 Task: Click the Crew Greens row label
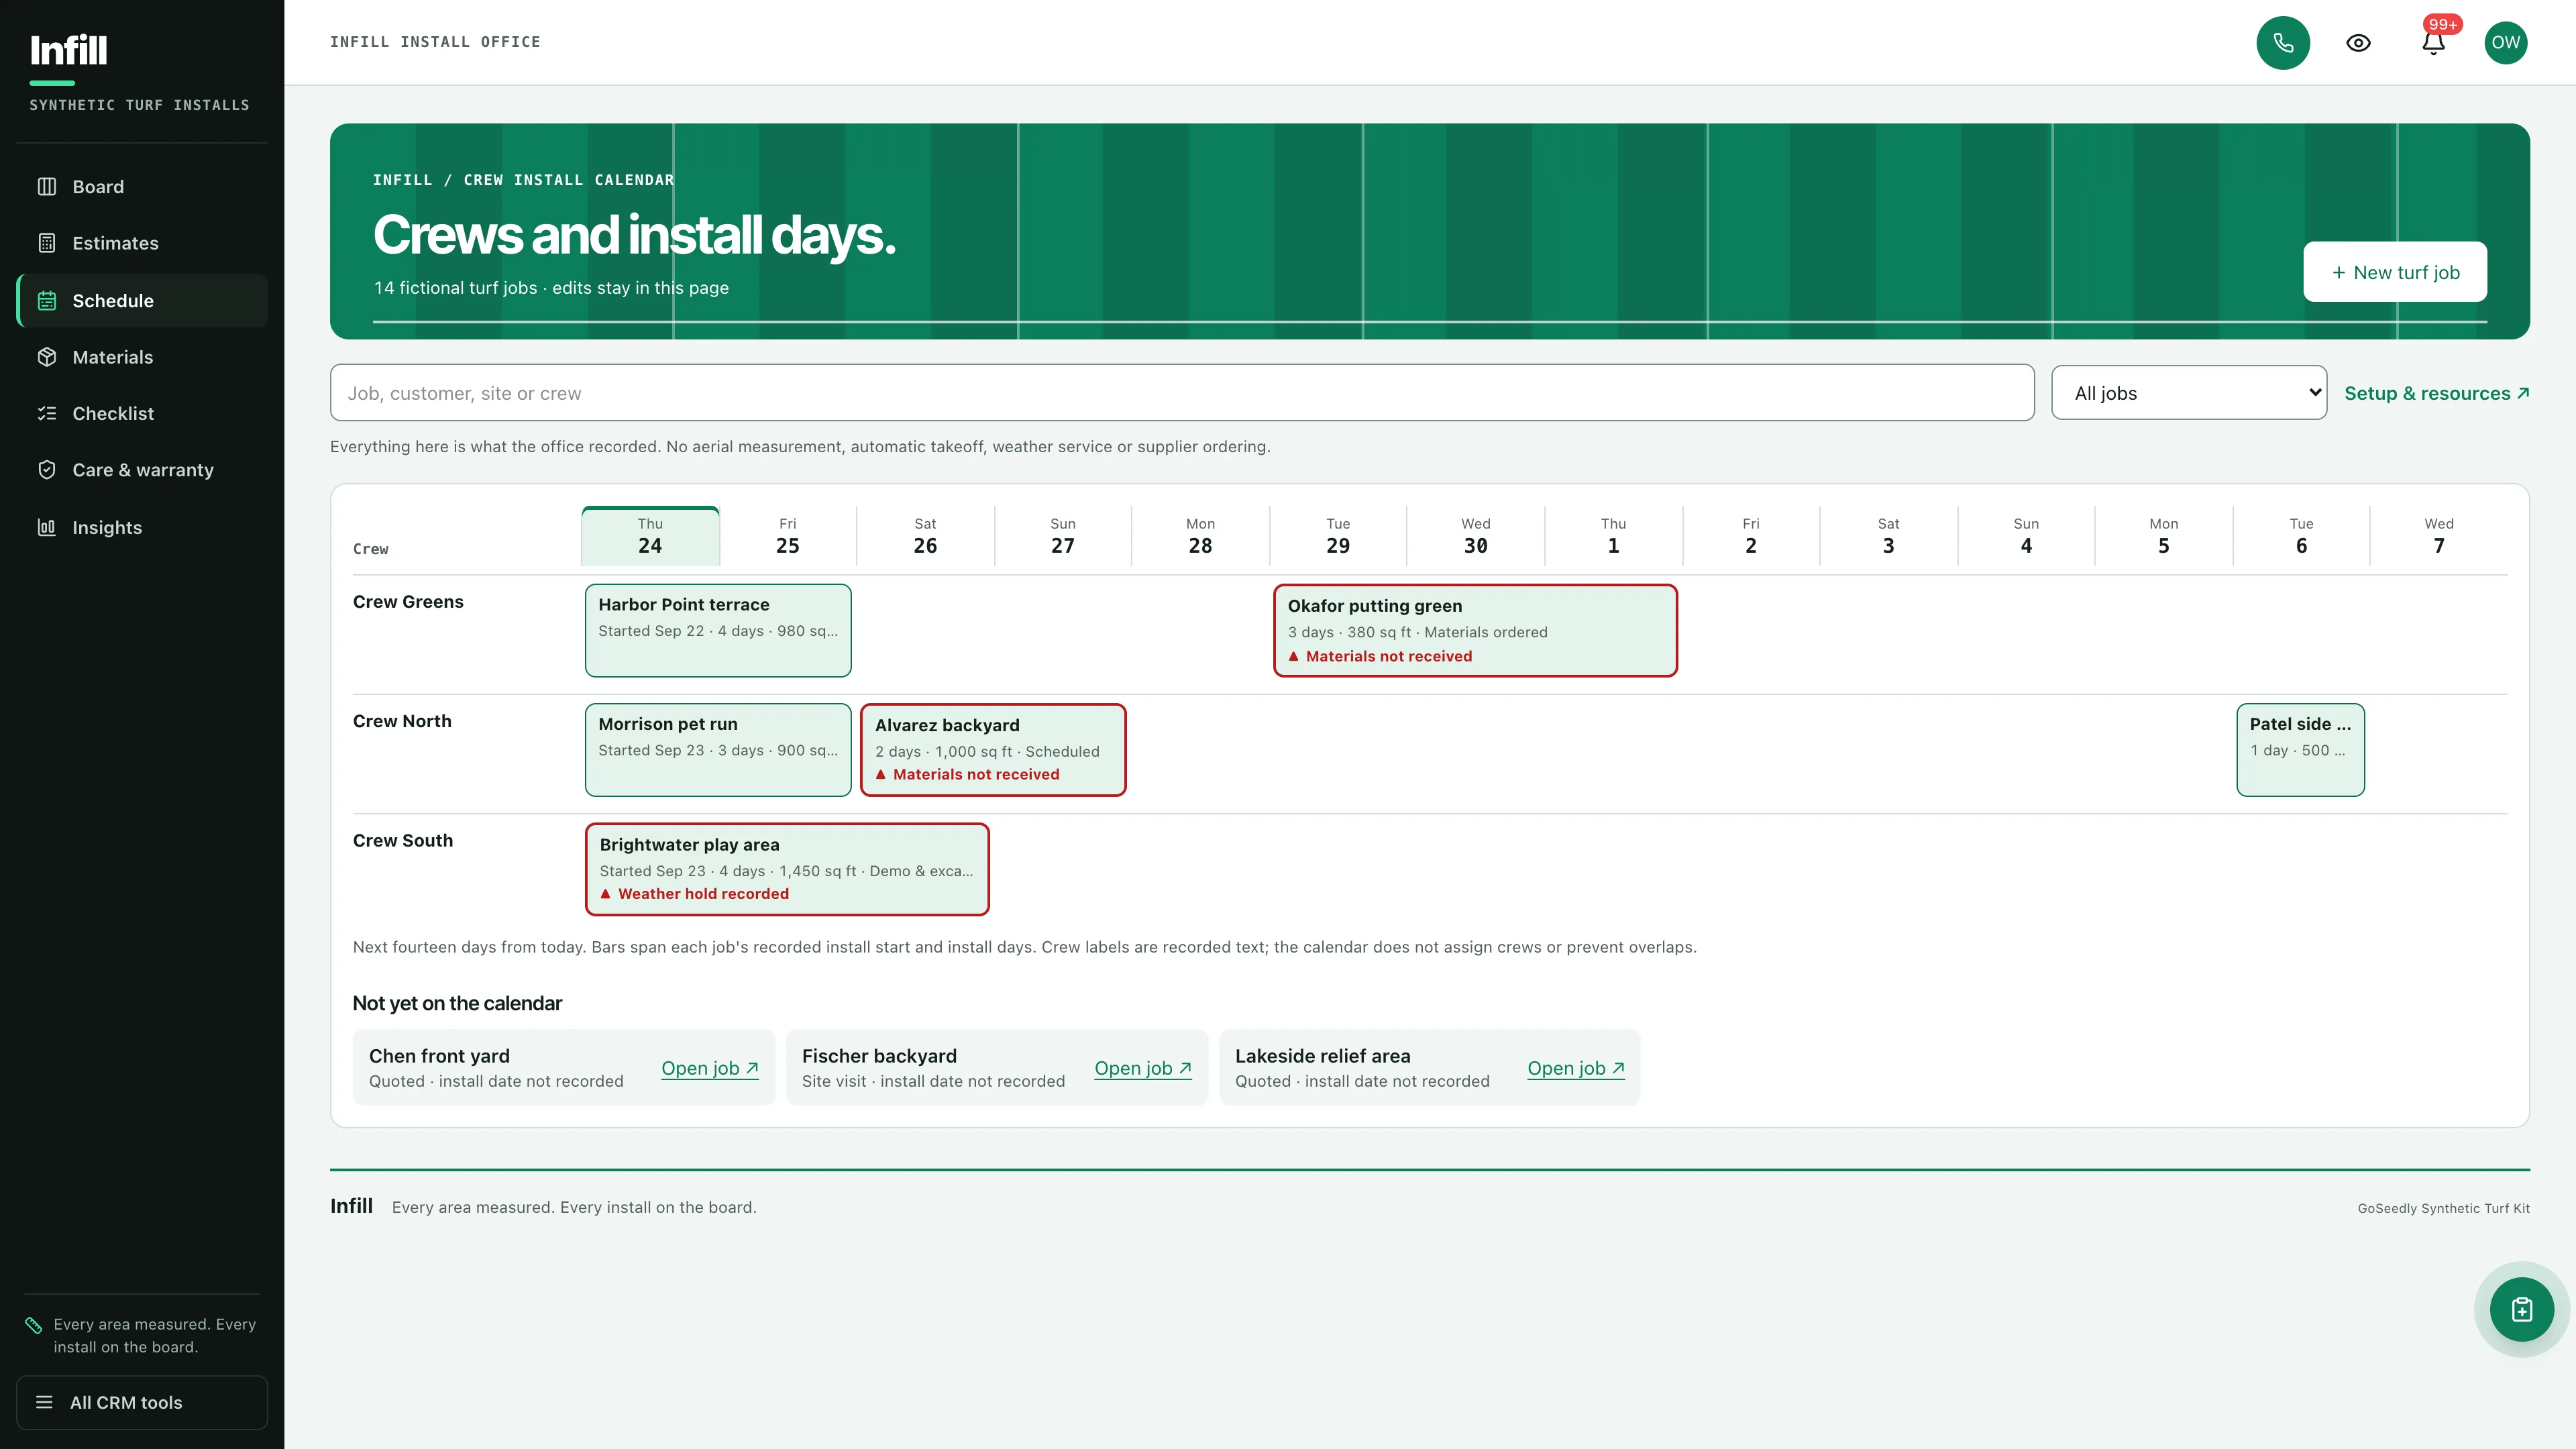pyautogui.click(x=408, y=602)
